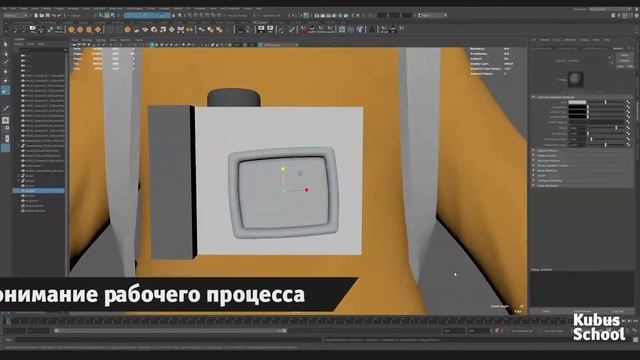The image size is (640, 360).
Task: Toggle the highlighted Attribute Editor icon top-right
Action: [625, 16]
